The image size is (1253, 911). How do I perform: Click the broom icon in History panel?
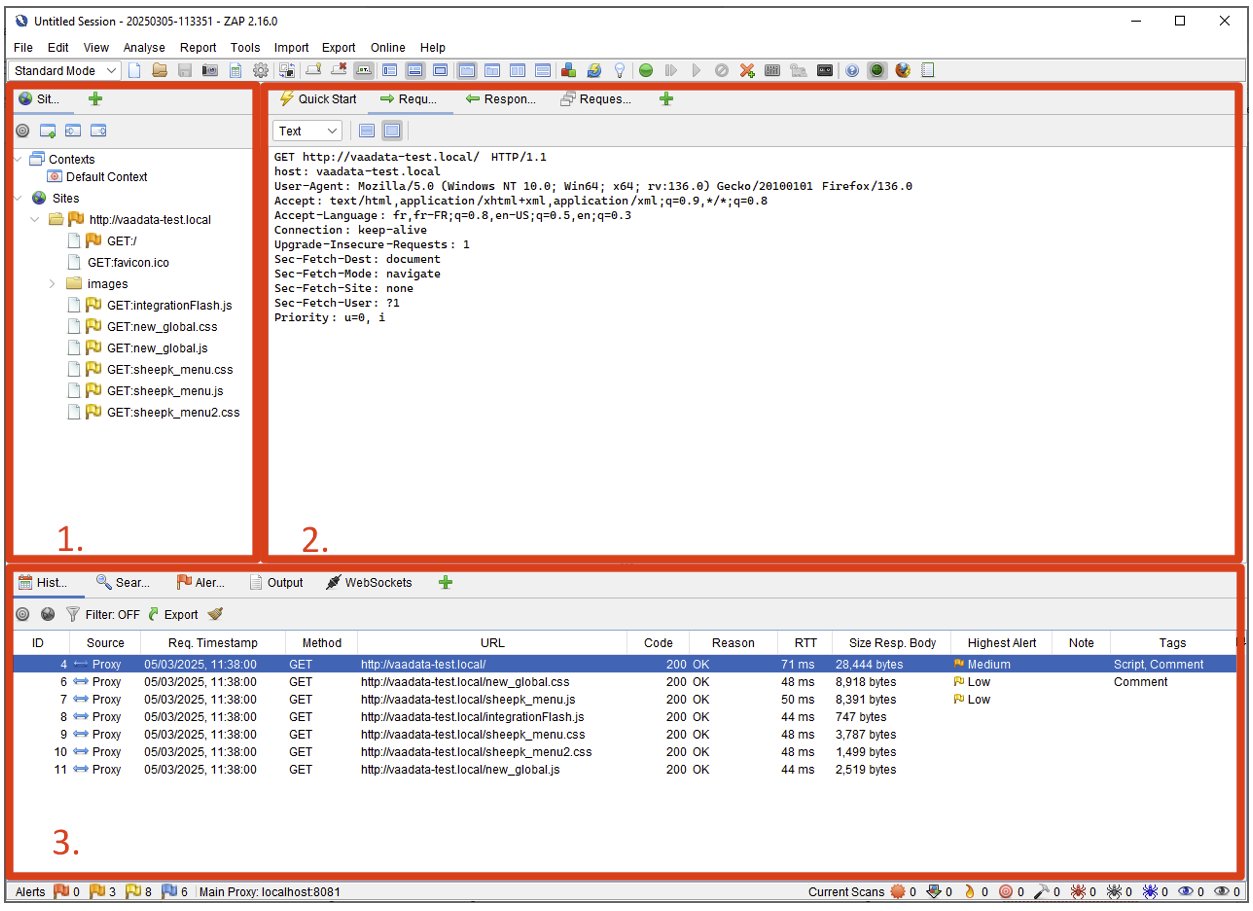(x=215, y=615)
